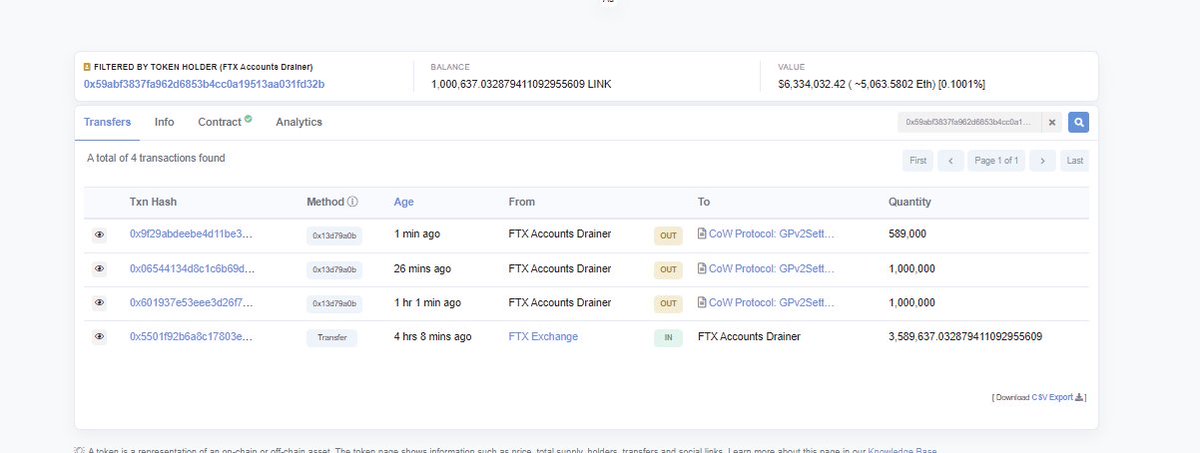1200x453 pixels.
Task: Go to First page button
Action: tap(918, 160)
